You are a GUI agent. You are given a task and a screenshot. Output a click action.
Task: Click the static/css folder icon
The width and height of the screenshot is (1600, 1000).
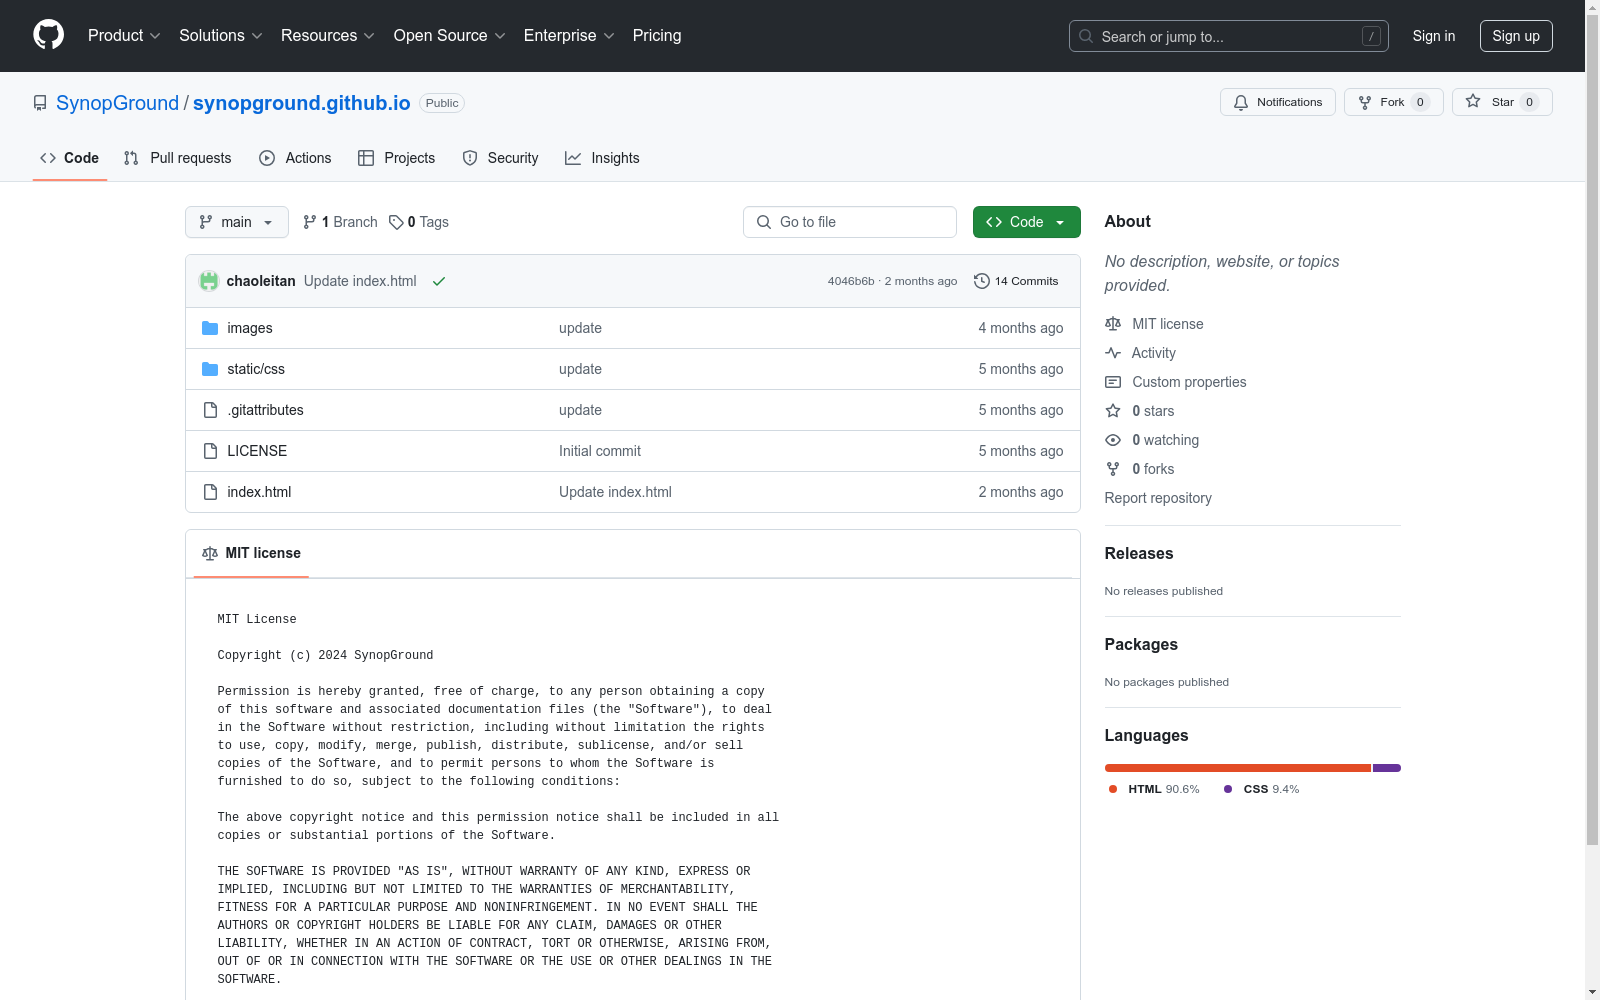[210, 369]
